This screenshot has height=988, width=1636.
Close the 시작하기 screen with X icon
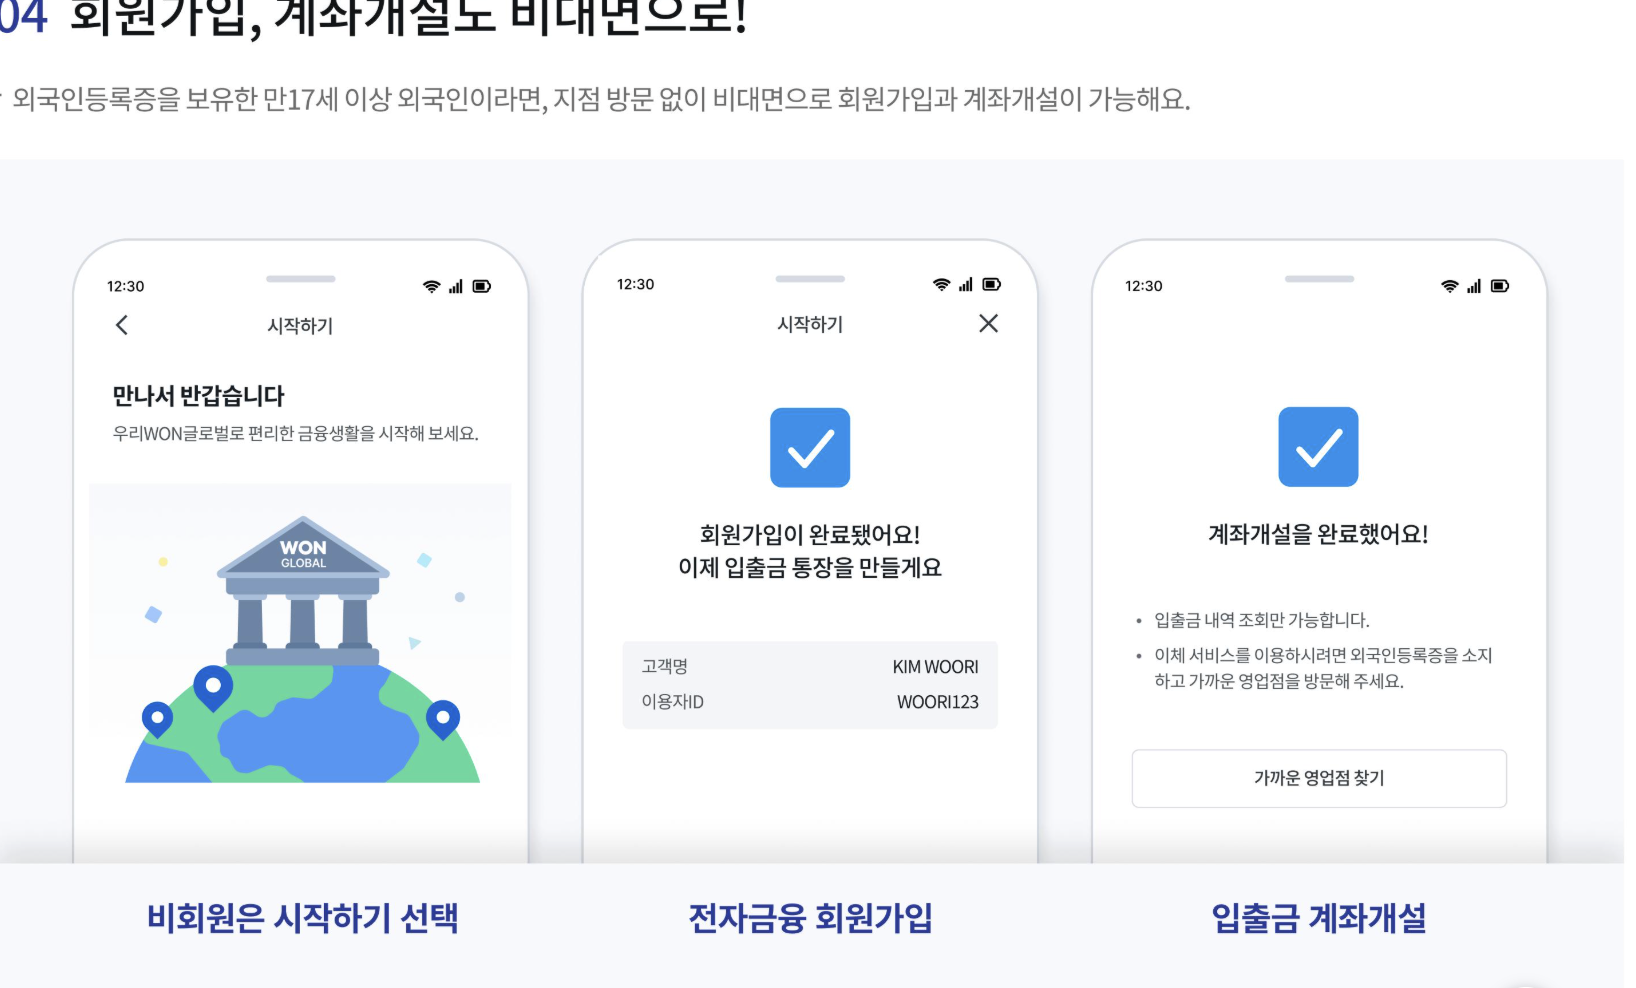pyautogui.click(x=988, y=323)
